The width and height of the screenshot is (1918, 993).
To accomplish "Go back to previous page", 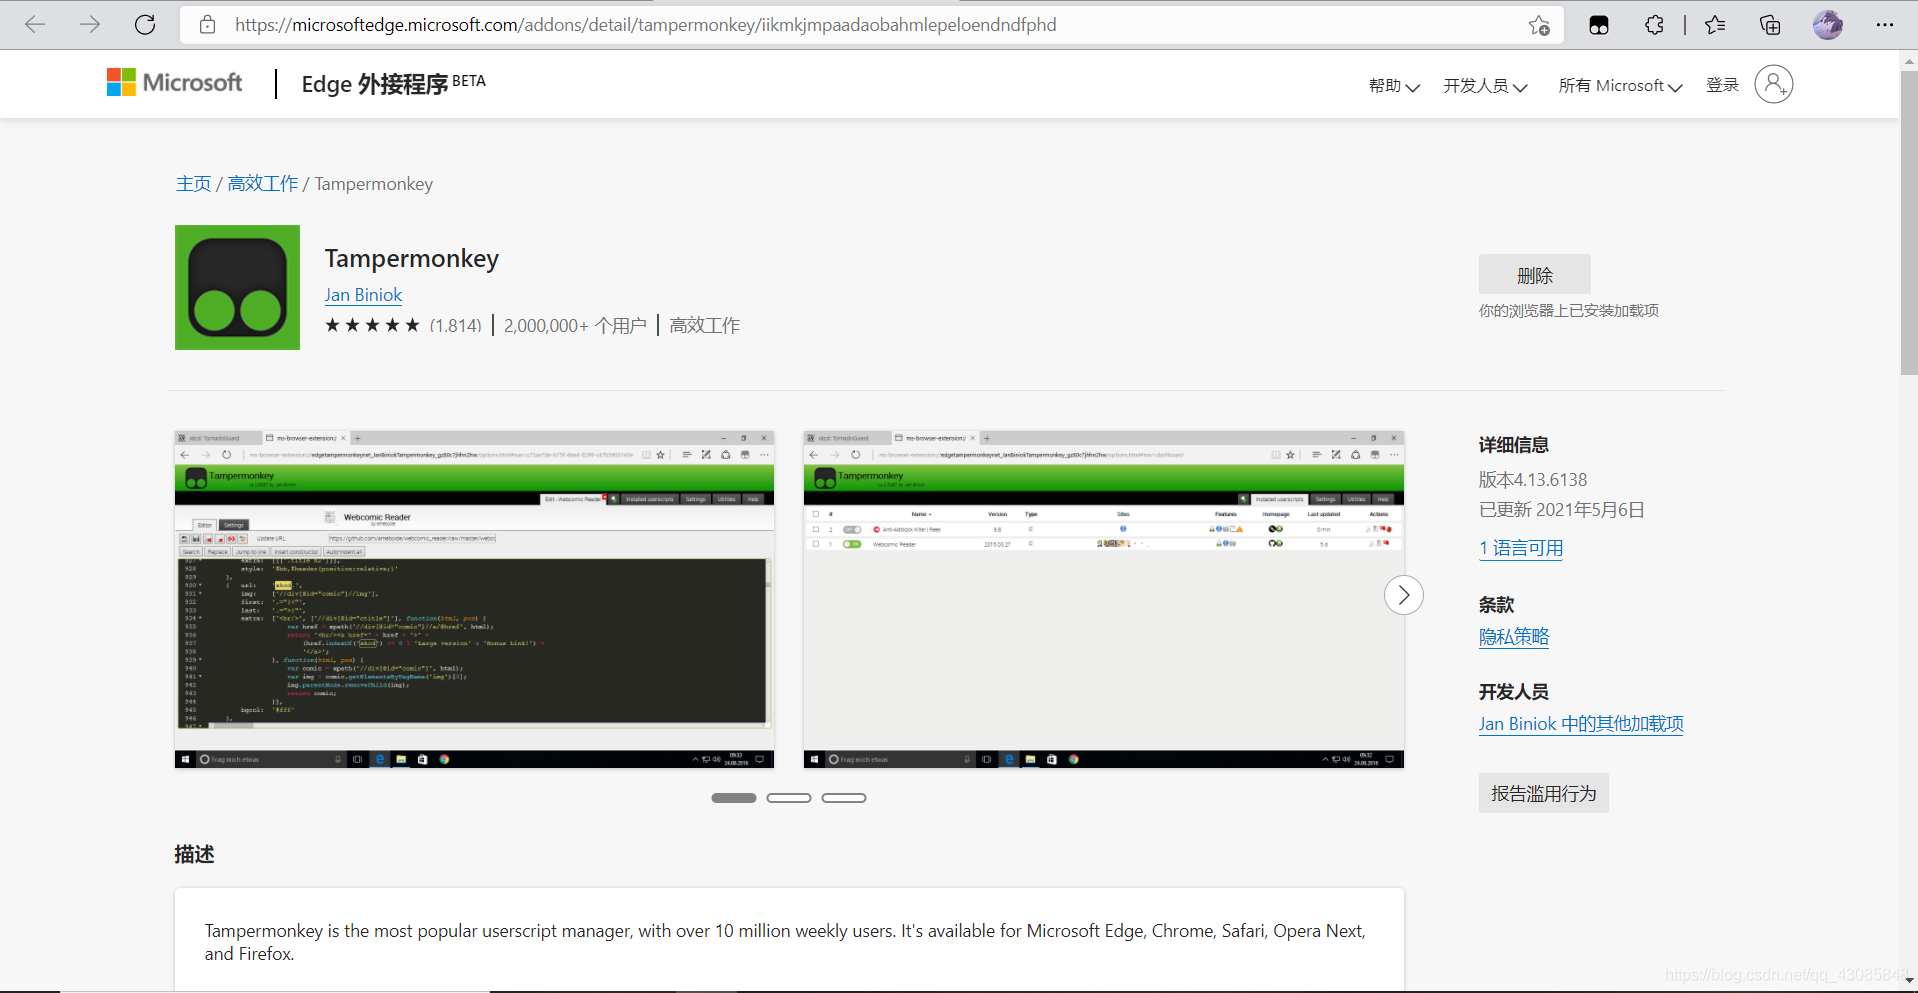I will (x=35, y=25).
